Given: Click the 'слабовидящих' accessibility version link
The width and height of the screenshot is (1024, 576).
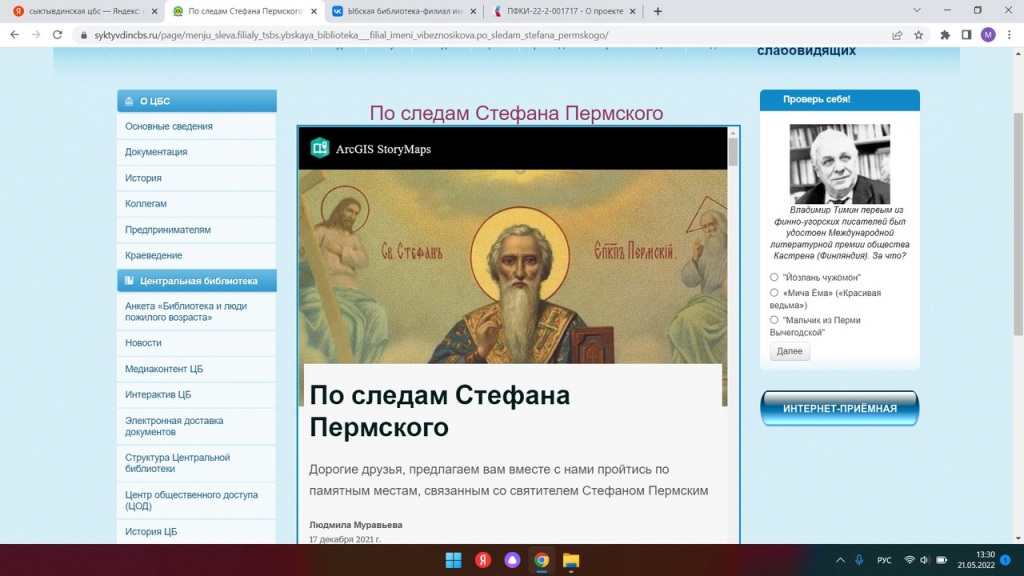Looking at the screenshot, I should (807, 50).
